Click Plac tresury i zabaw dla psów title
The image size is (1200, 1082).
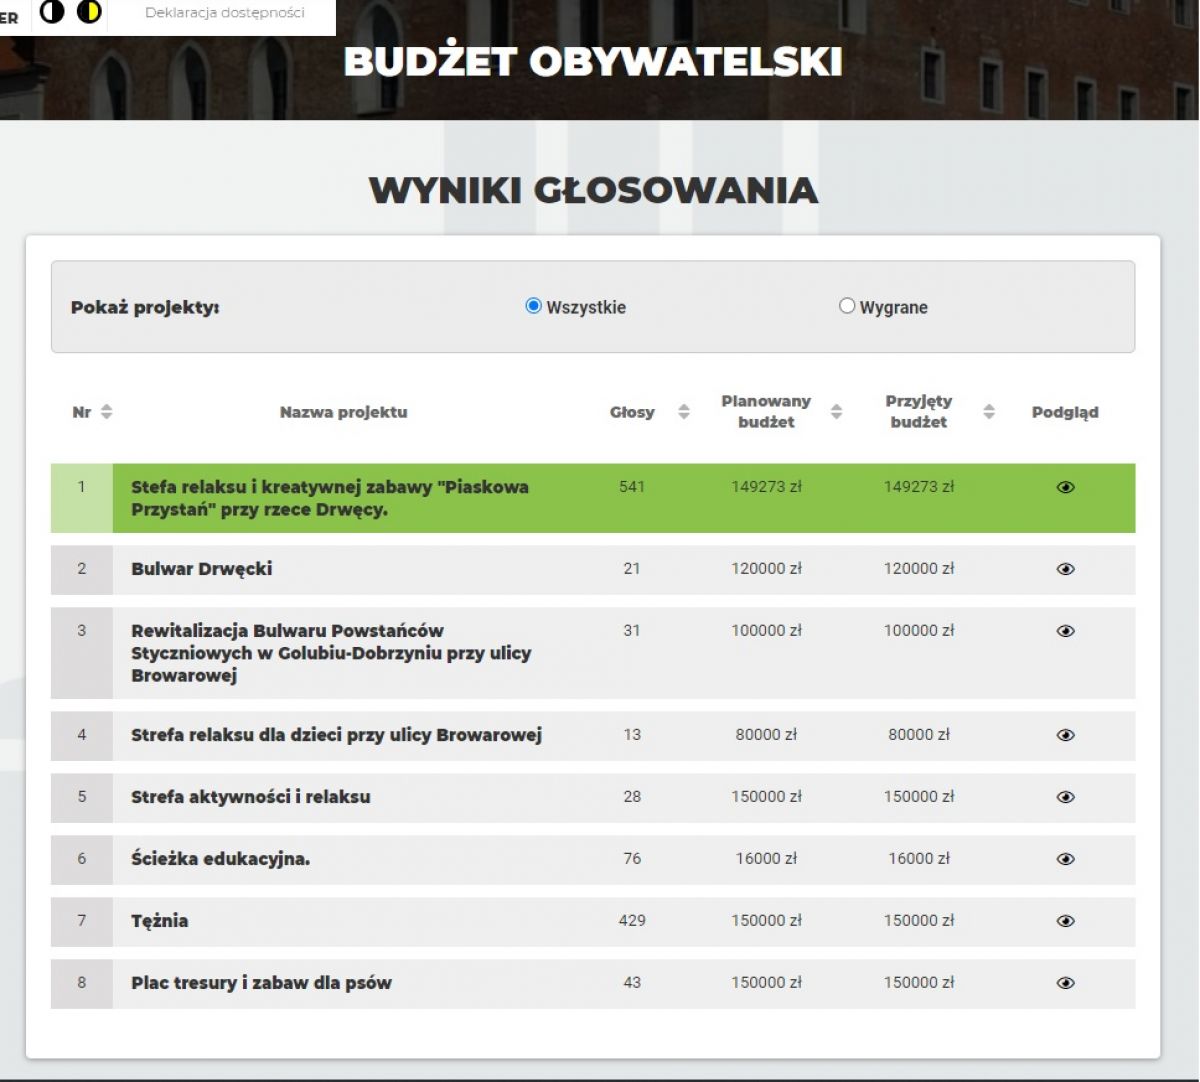click(x=261, y=983)
